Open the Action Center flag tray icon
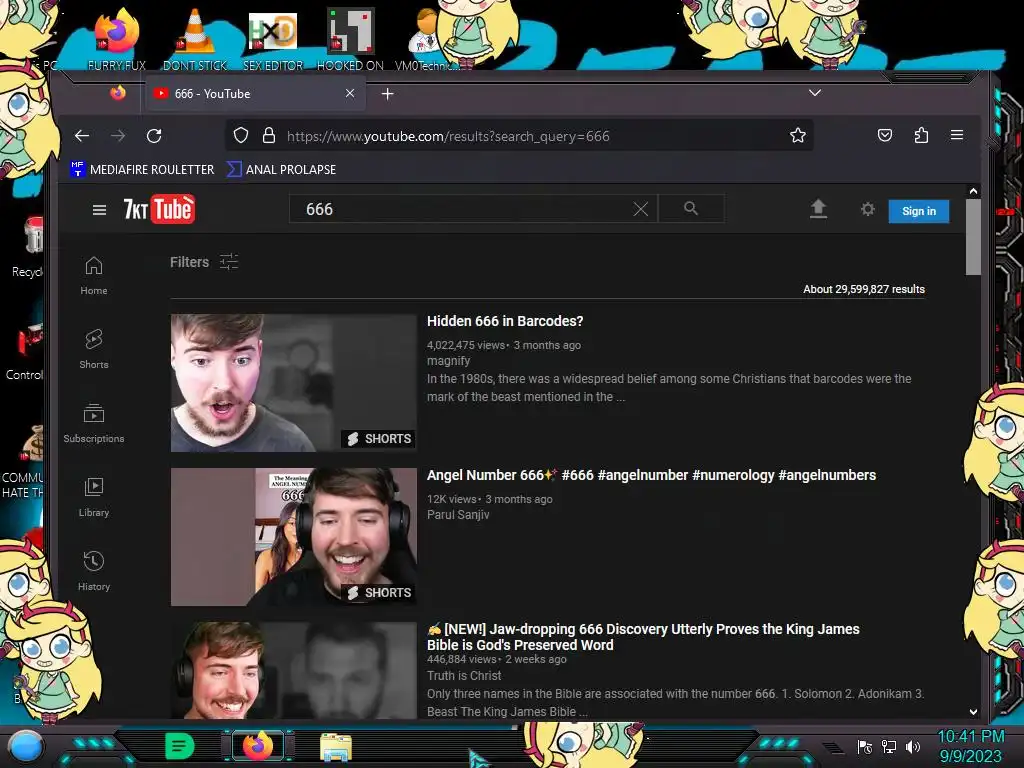 (x=865, y=746)
